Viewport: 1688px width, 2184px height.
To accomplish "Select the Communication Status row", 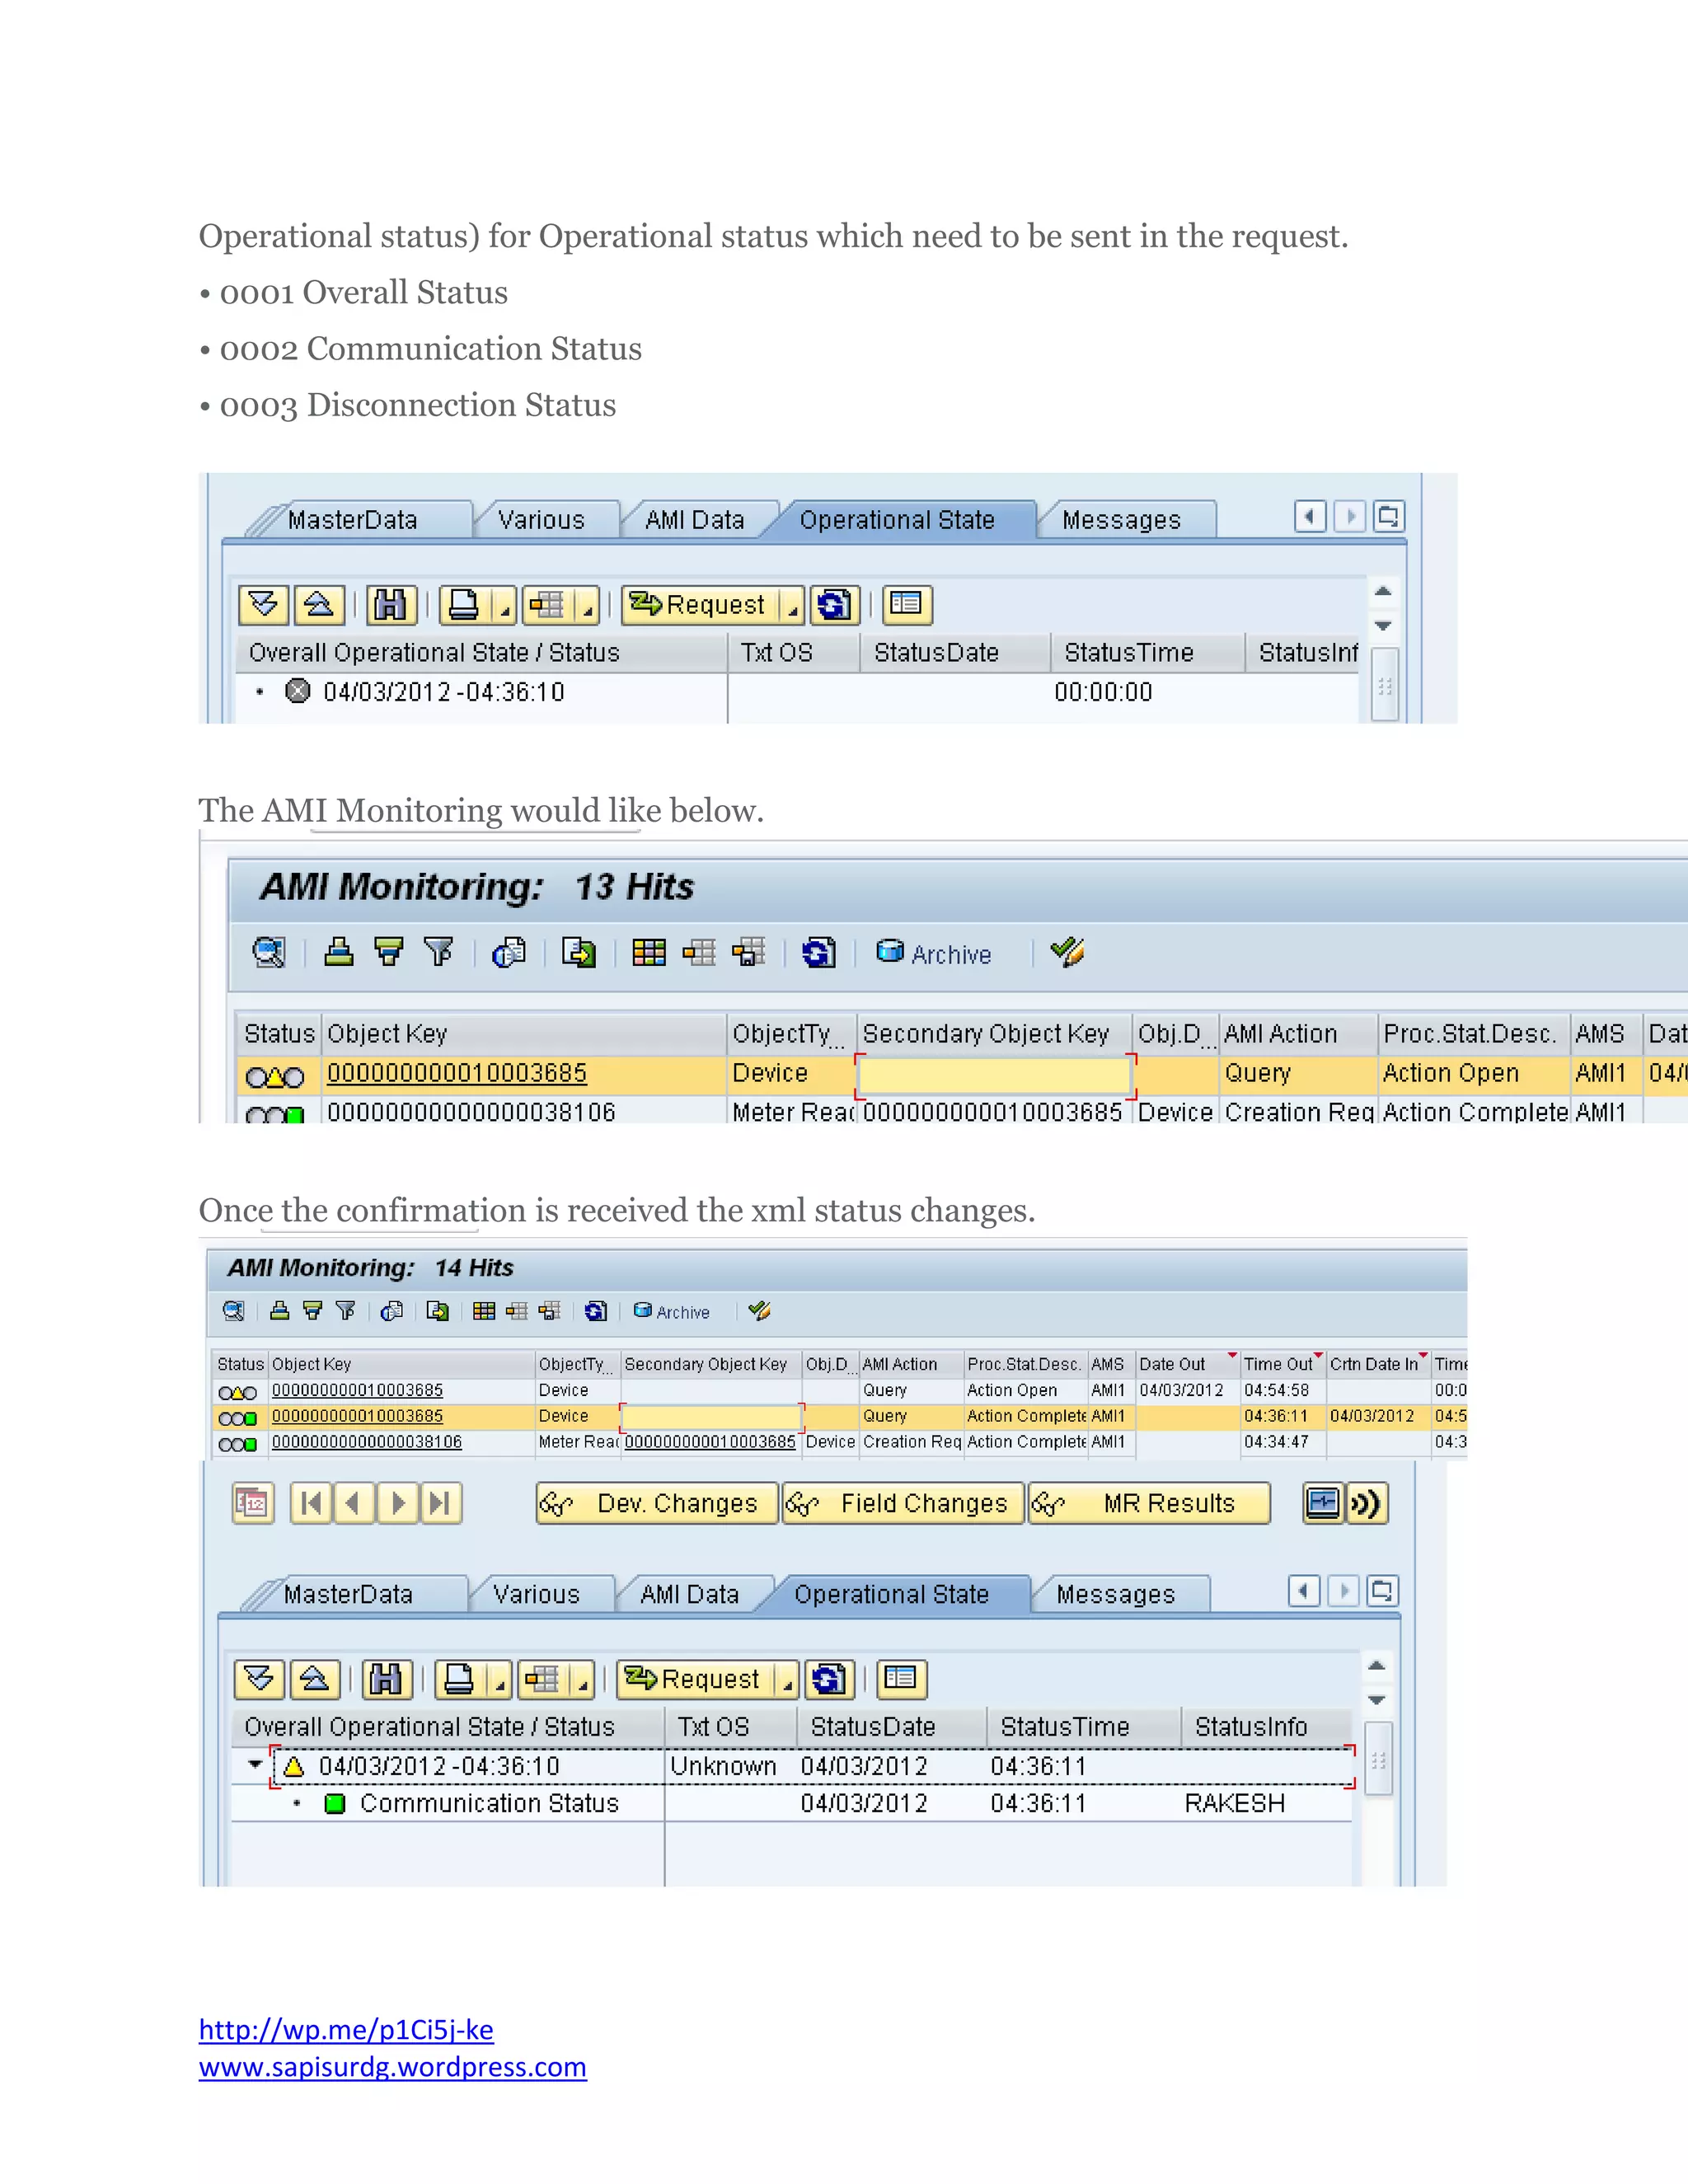I will [791, 1803].
